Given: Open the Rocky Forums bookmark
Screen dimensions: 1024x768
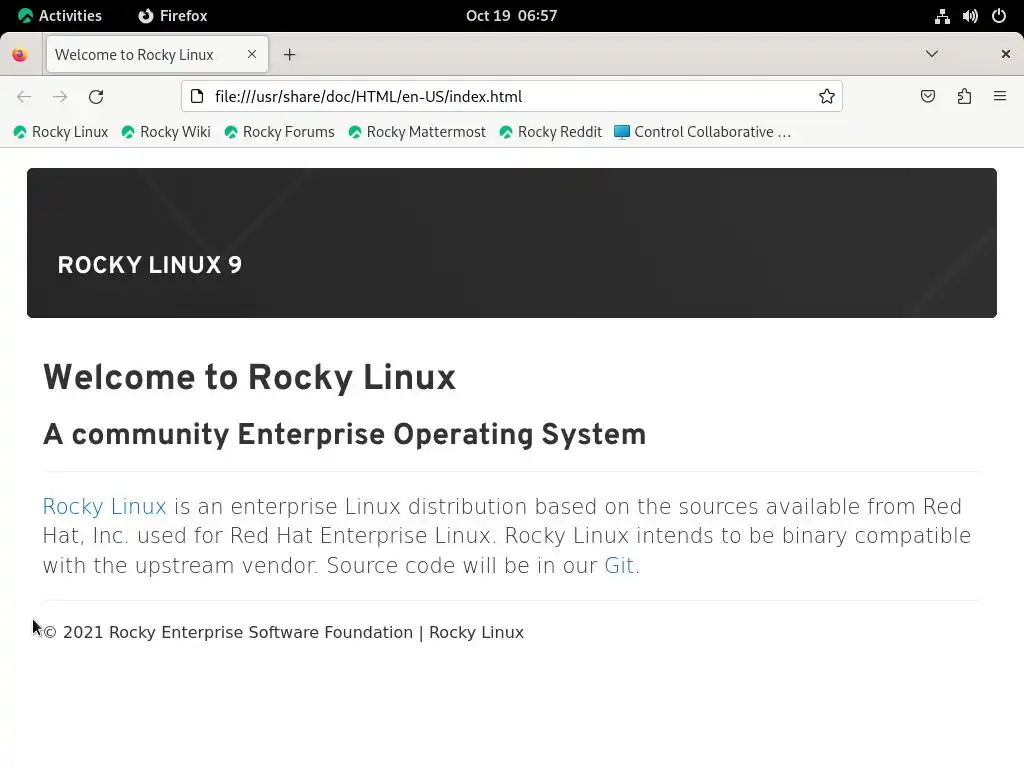Looking at the screenshot, I should [x=279, y=133].
